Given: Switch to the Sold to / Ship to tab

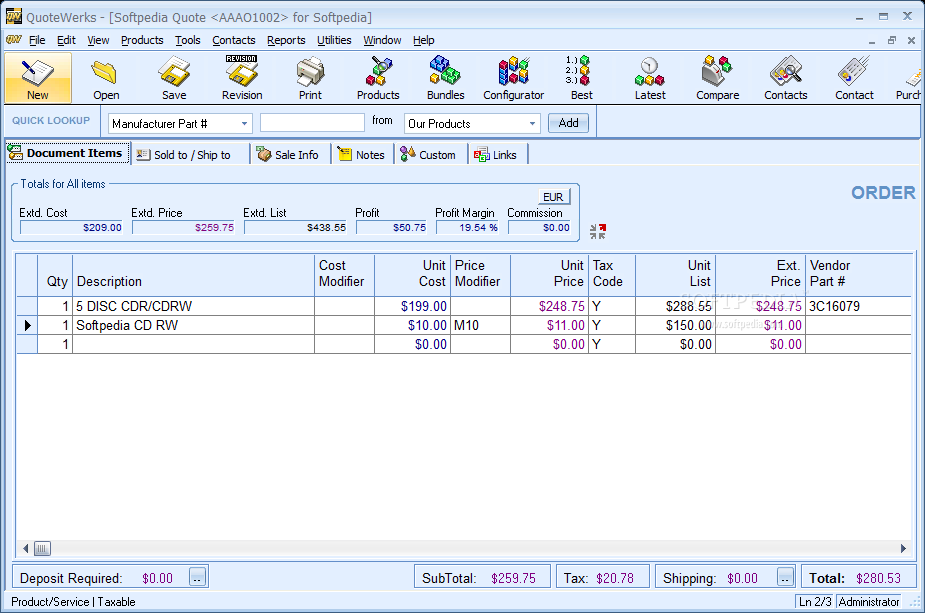Looking at the screenshot, I should [191, 155].
